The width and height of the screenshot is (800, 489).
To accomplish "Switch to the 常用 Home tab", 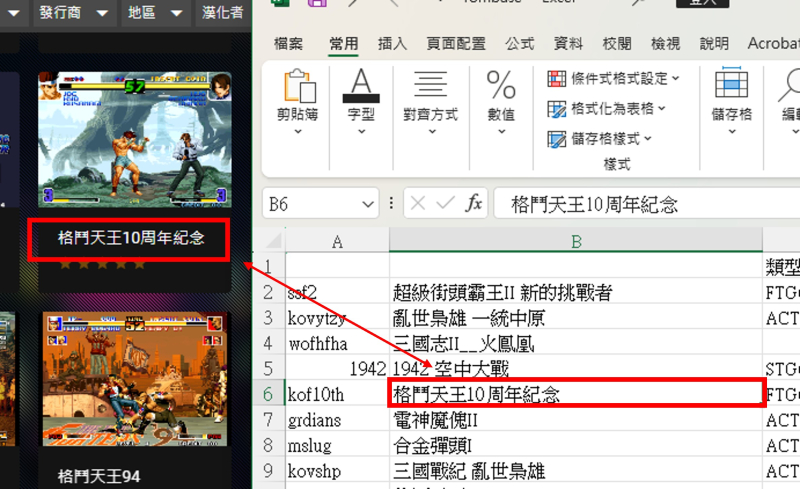I will pos(343,44).
